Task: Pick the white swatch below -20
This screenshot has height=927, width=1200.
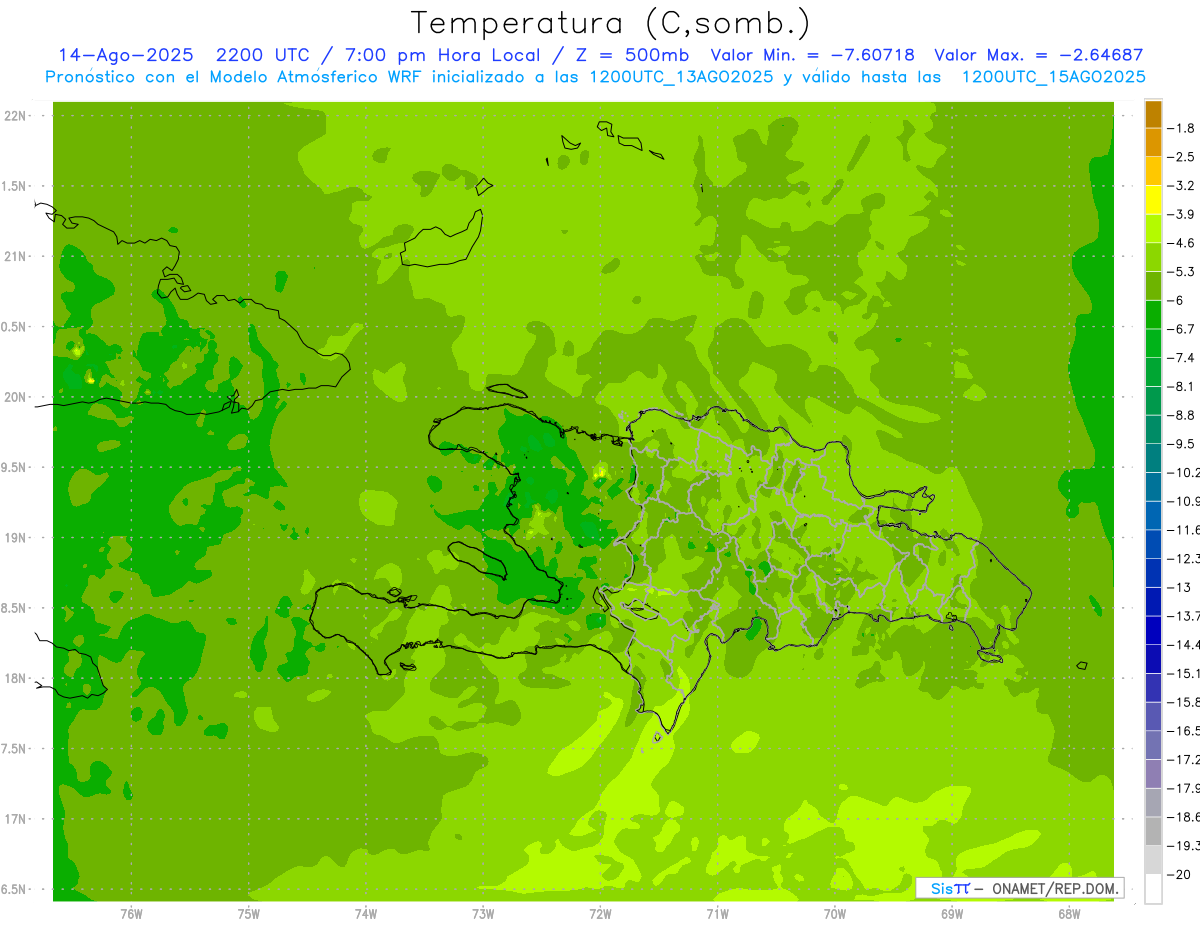Action: pos(1153,888)
